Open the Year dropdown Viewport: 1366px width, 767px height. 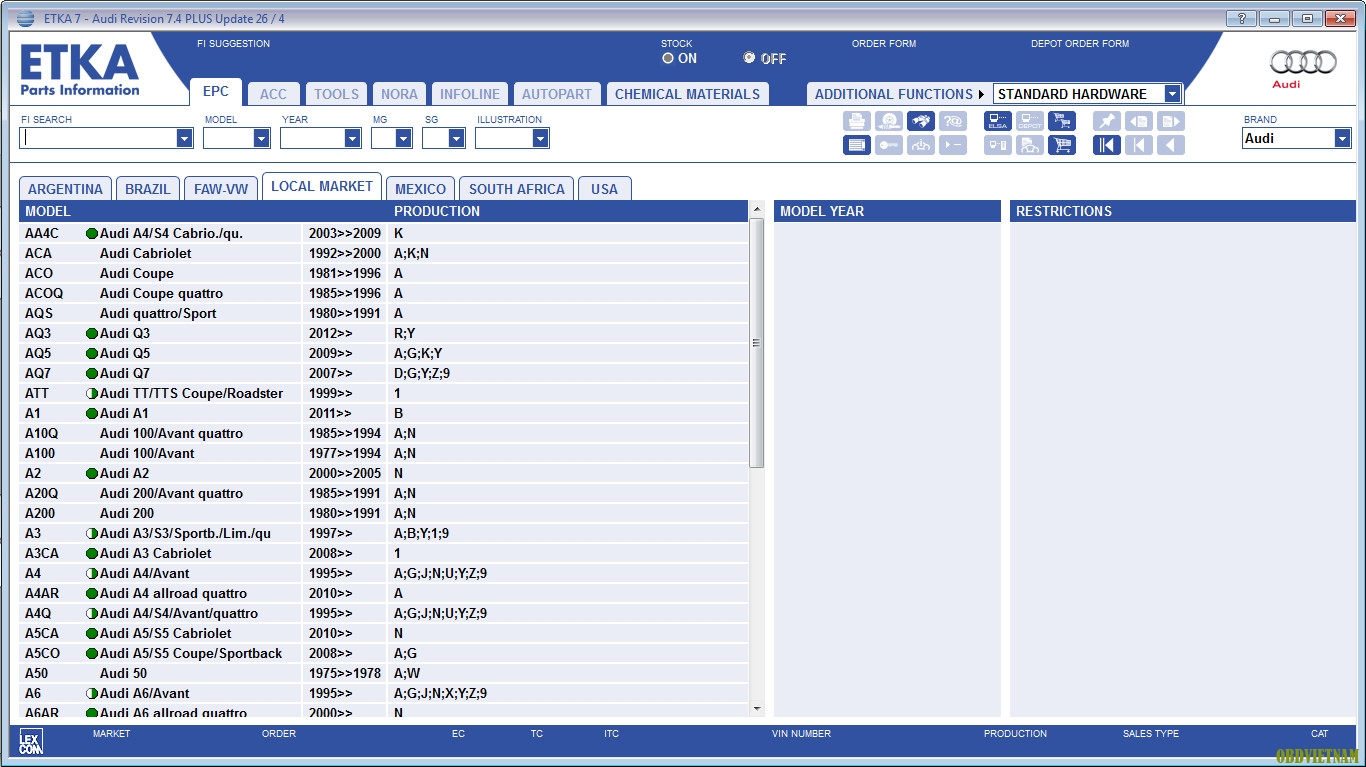[352, 139]
